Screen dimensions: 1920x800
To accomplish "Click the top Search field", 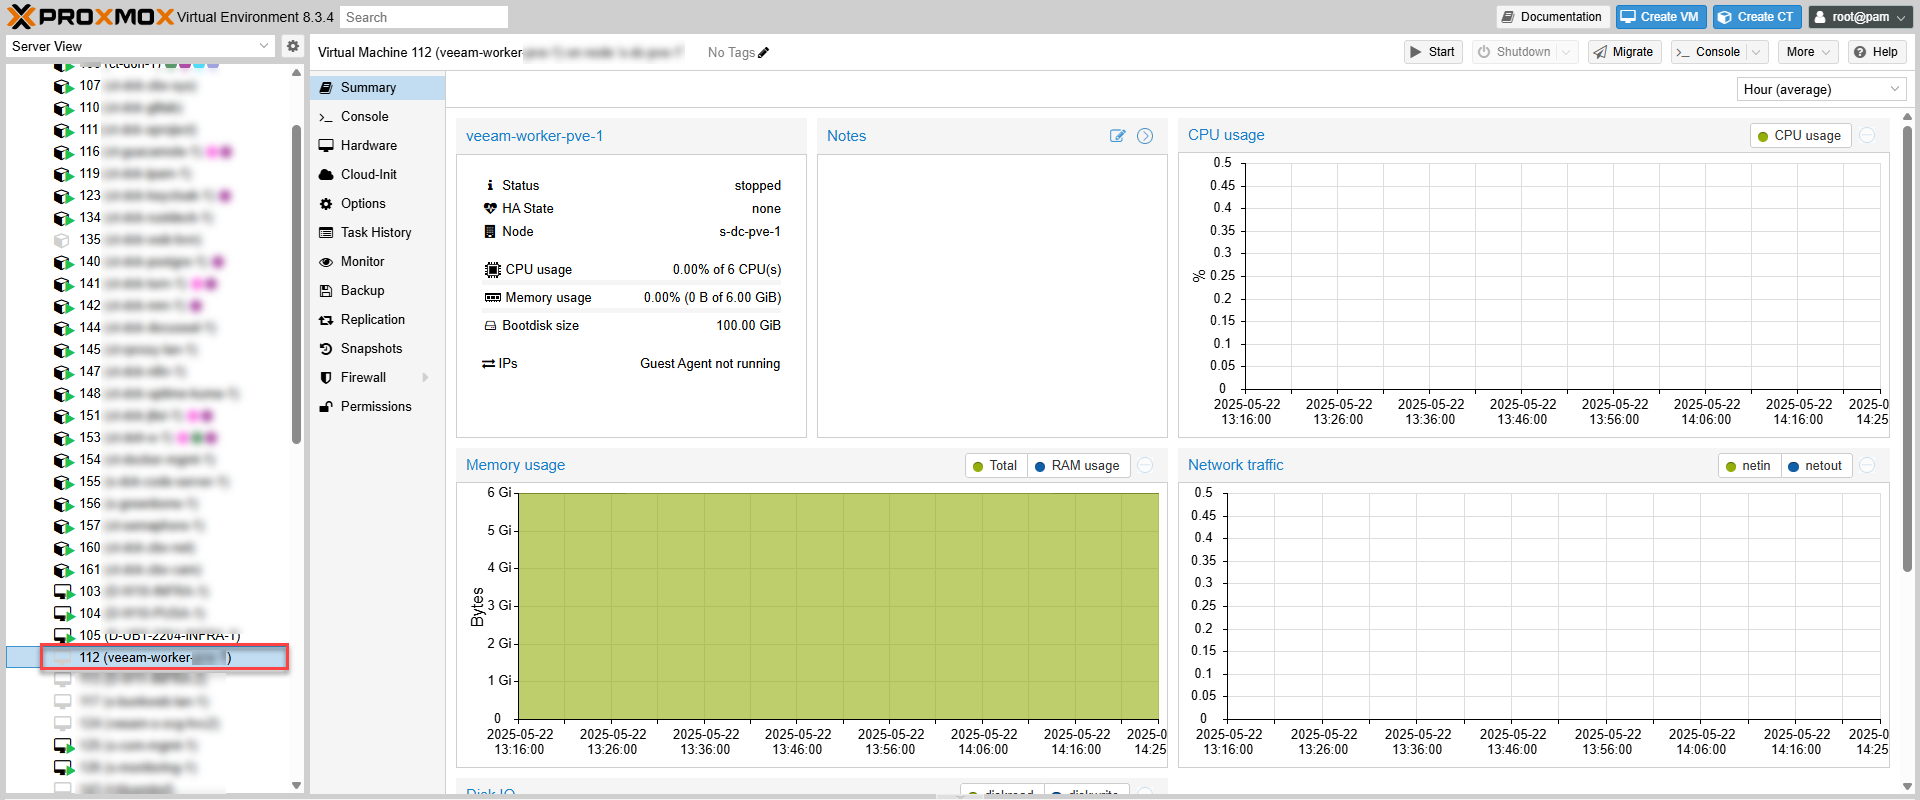I will click(424, 17).
